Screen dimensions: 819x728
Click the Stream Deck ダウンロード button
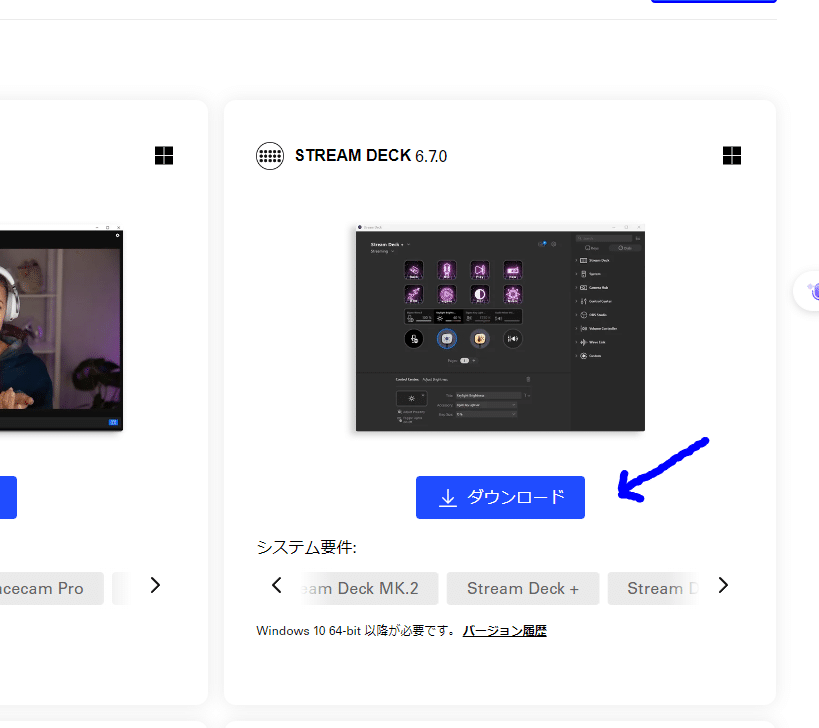pos(500,497)
